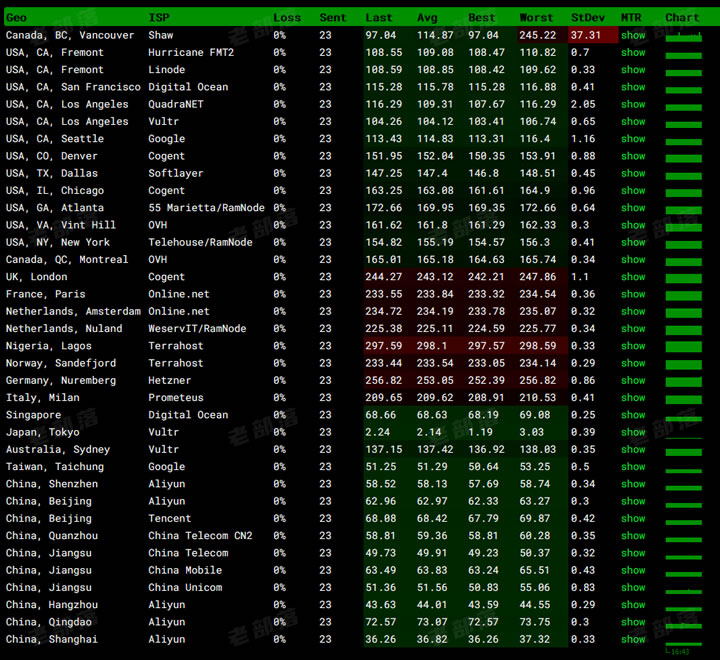Select Tokyo average latency 2.14
This screenshot has width=720, height=660.
coord(429,432)
